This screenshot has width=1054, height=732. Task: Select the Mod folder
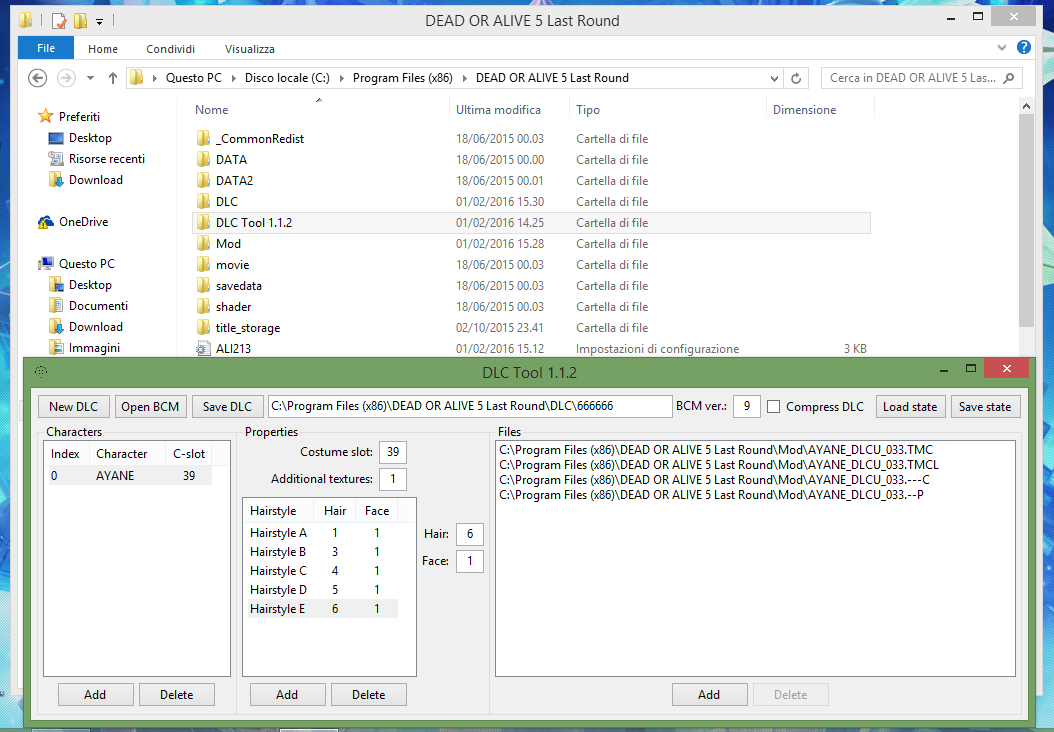[228, 243]
